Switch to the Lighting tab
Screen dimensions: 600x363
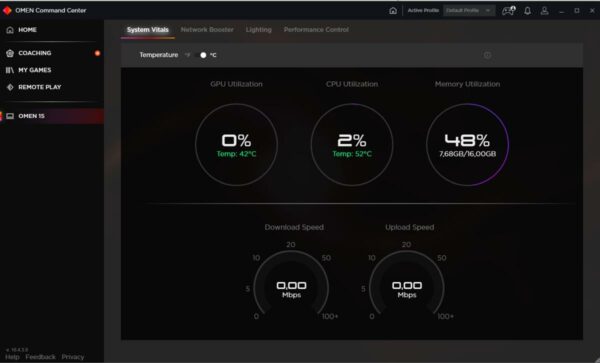259,29
